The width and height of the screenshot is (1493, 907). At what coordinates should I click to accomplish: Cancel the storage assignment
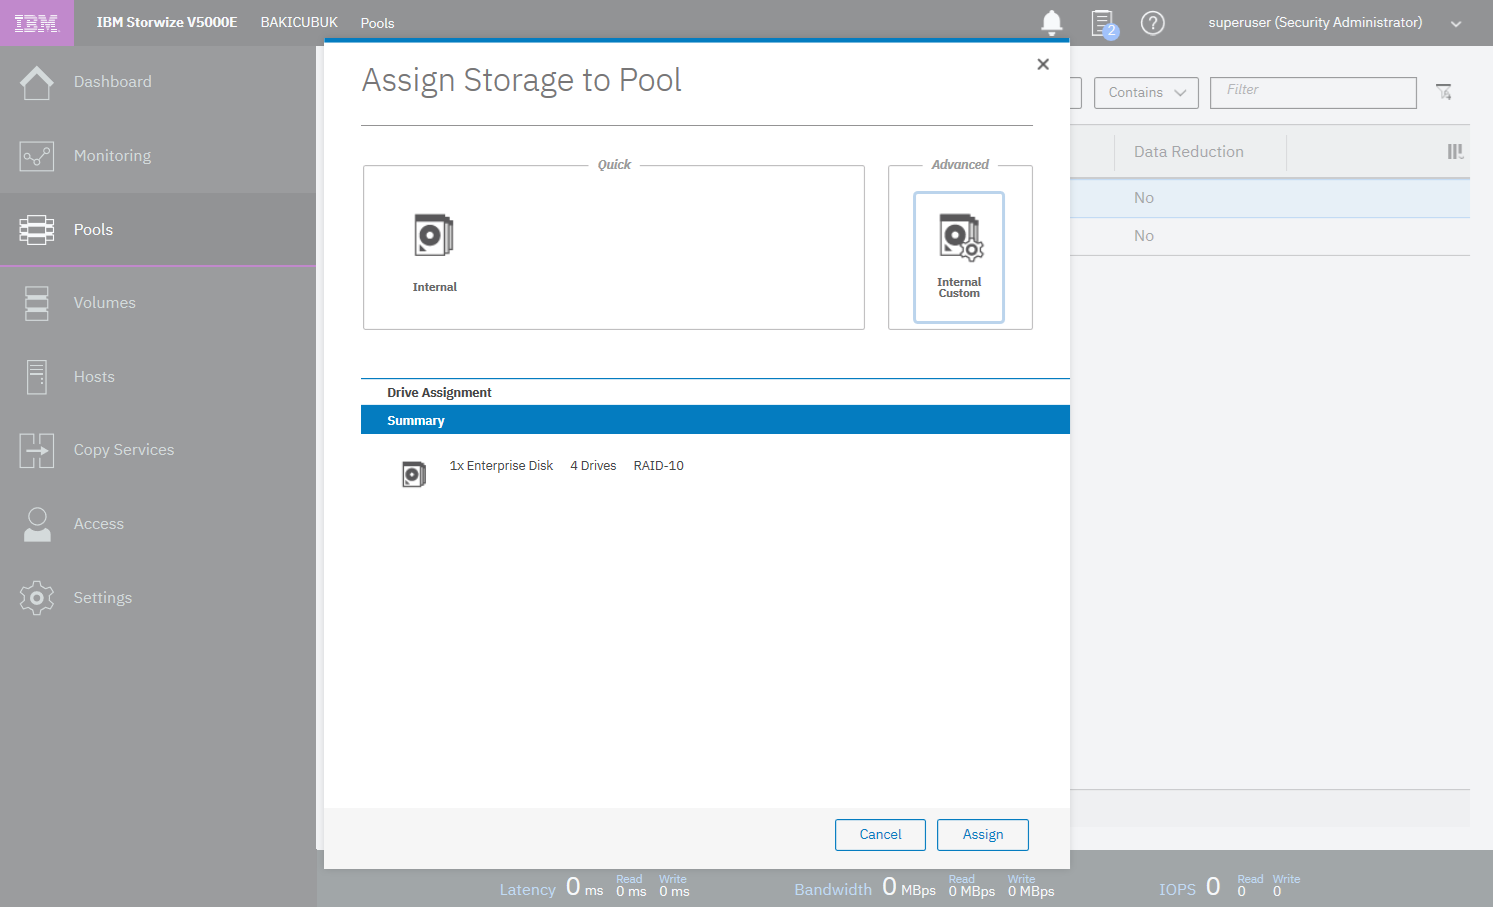tap(880, 835)
